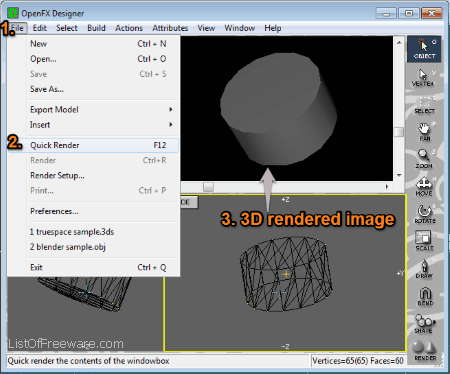This screenshot has width=450, height=374.
Task: Expand the Export Model submenu
Action: [x=101, y=109]
